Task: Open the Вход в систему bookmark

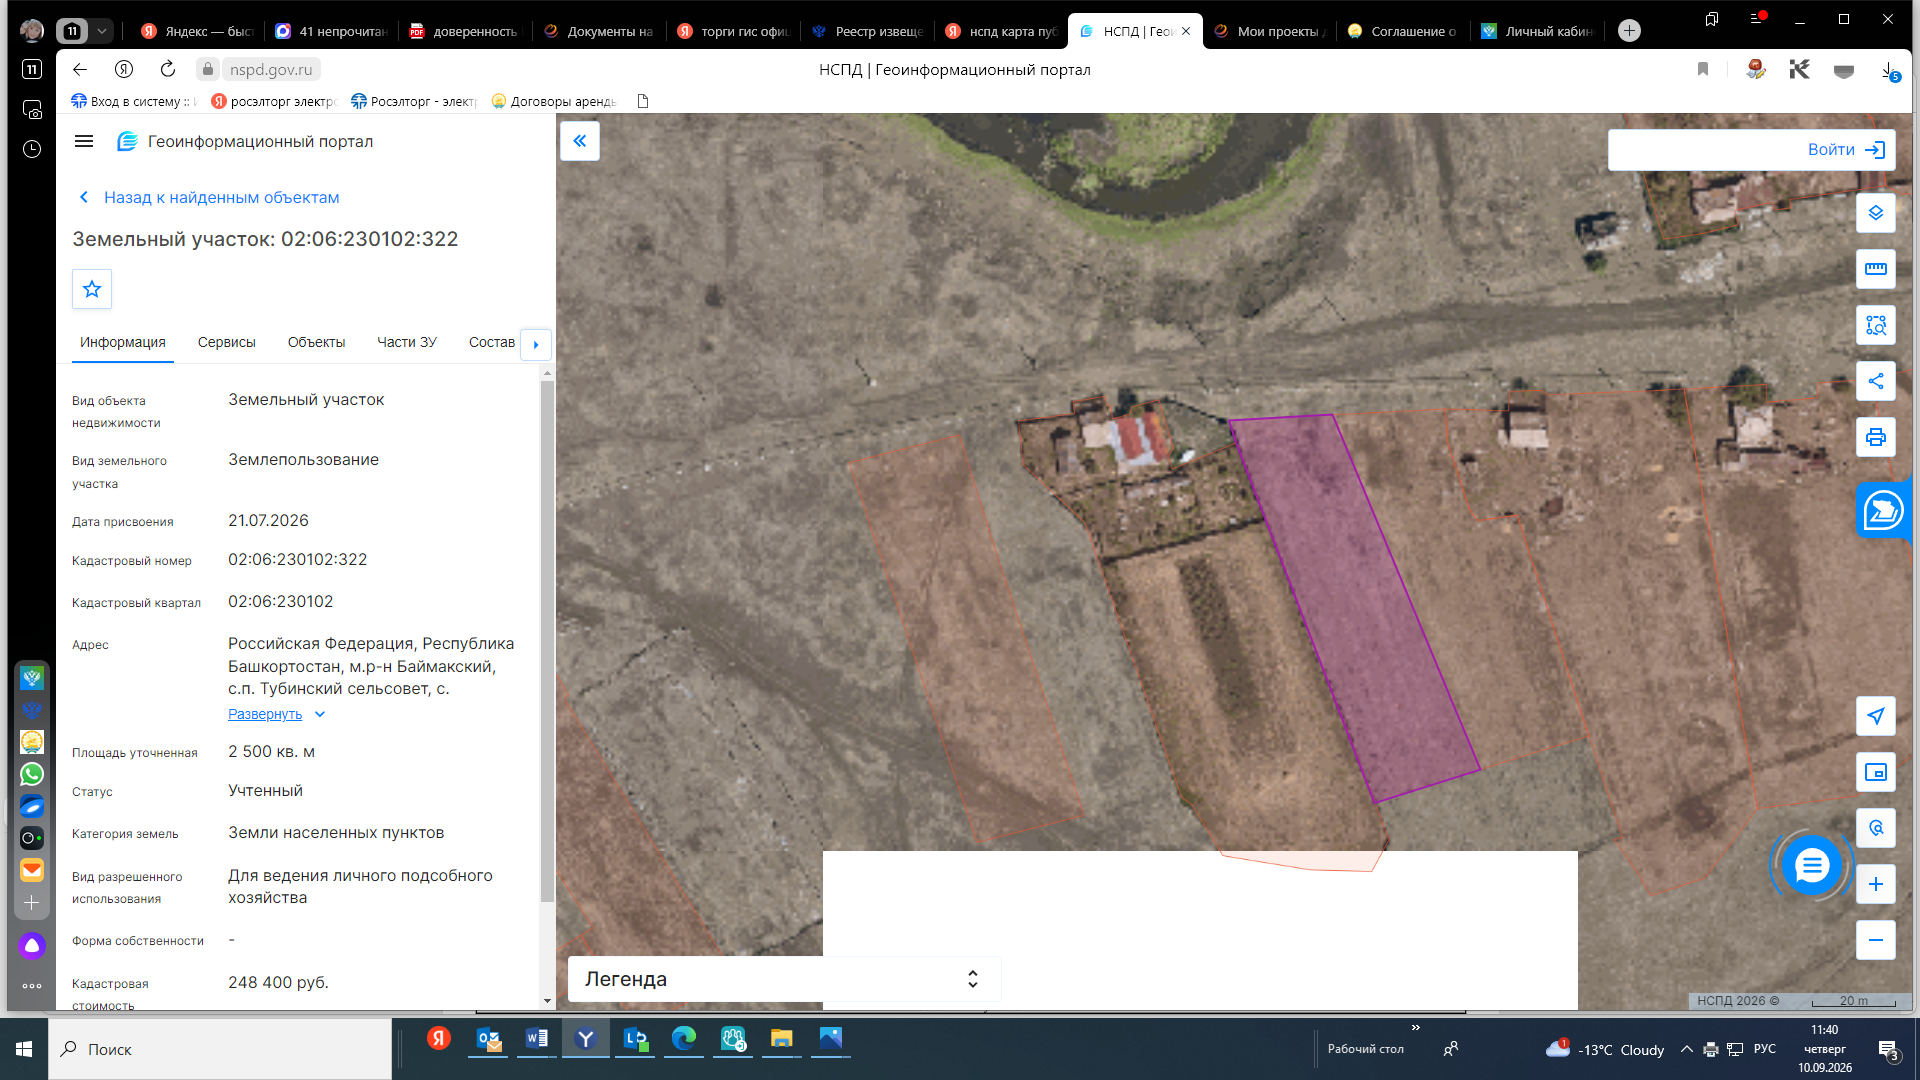Action: coord(134,101)
